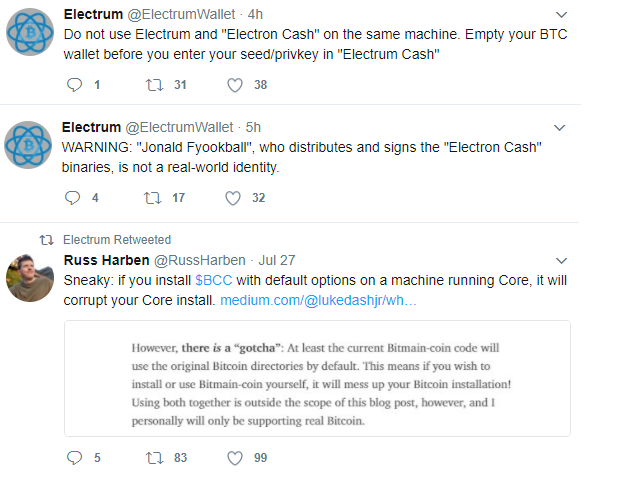Retweet the 'Jonald Fyookball' warning tweet
This screenshot has width=629, height=488.
coord(154,198)
